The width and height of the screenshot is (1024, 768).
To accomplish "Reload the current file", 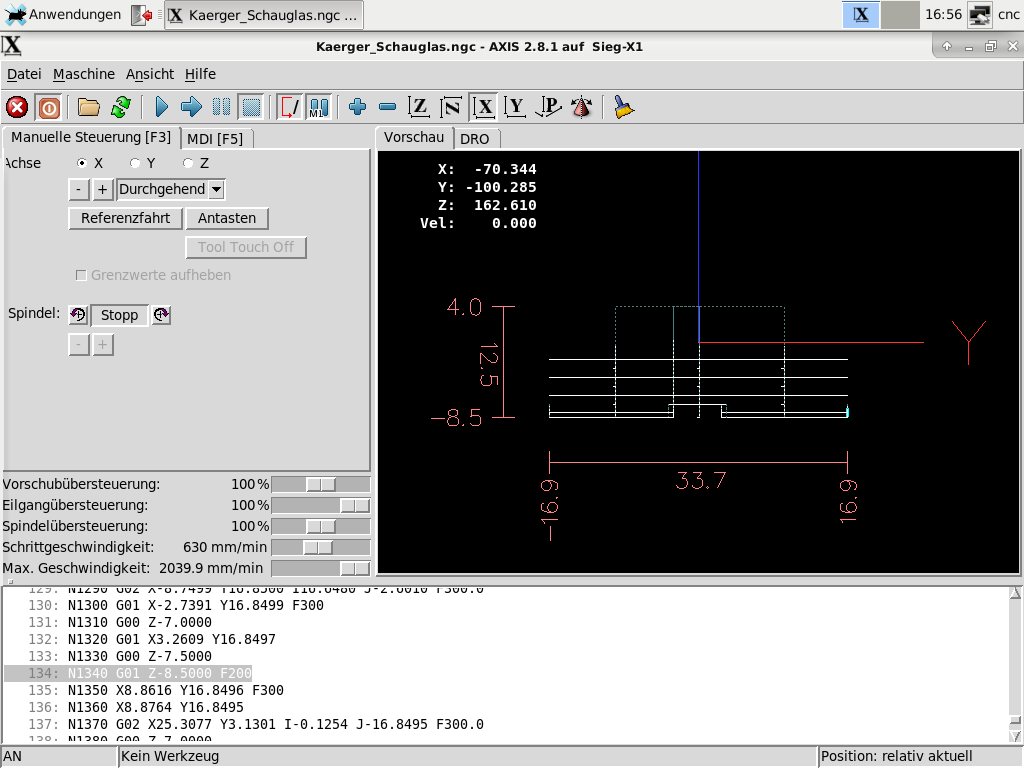I will click(x=121, y=107).
